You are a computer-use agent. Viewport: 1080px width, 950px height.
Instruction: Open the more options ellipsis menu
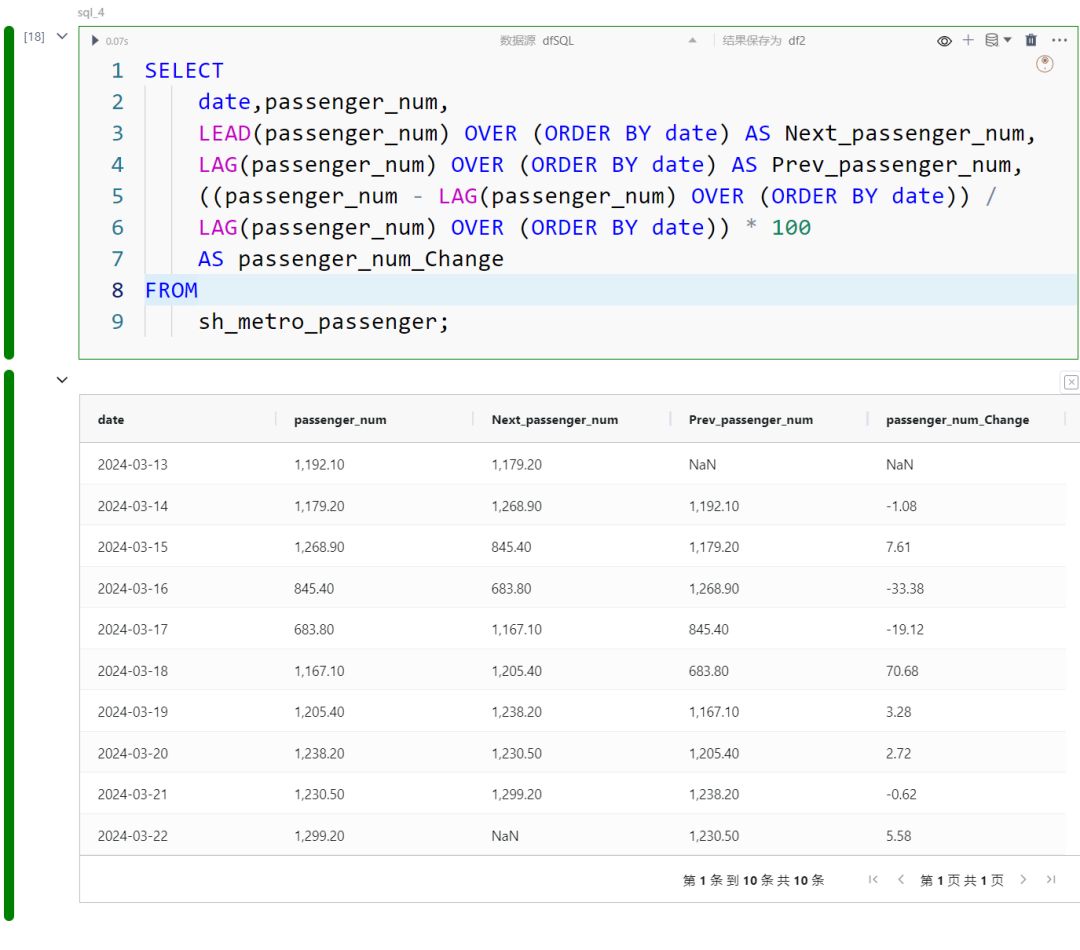point(1060,40)
